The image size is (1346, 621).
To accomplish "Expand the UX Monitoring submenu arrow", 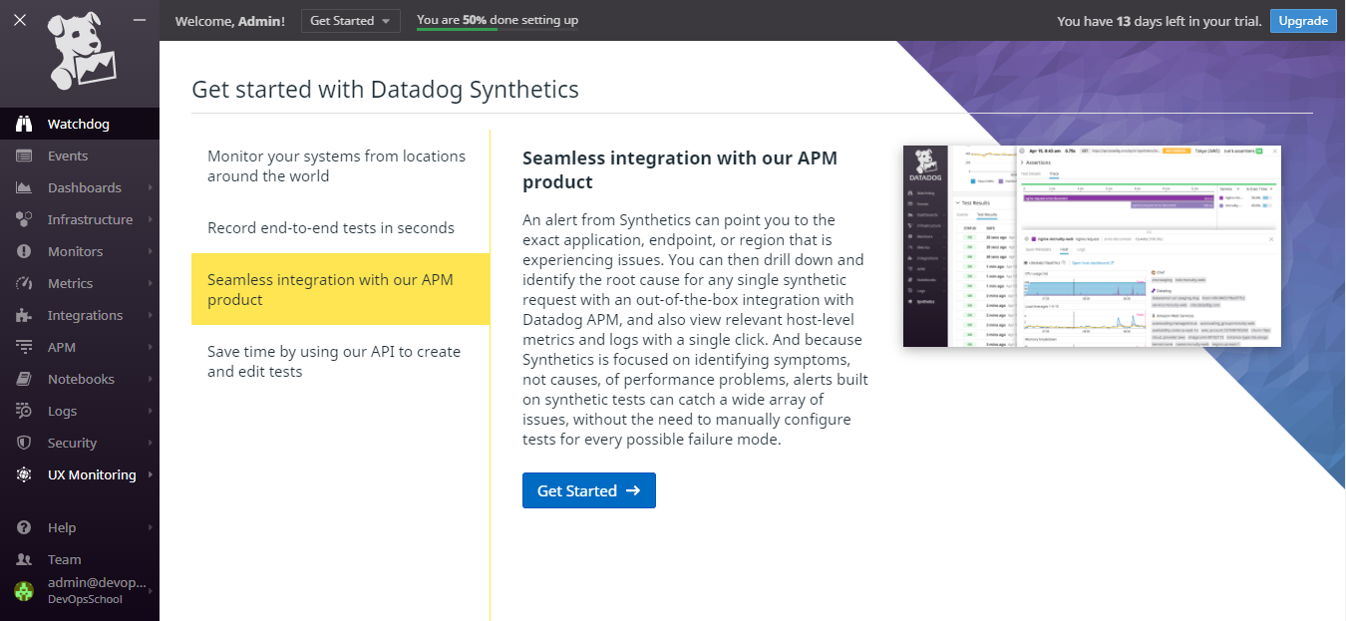I will click(x=150, y=475).
